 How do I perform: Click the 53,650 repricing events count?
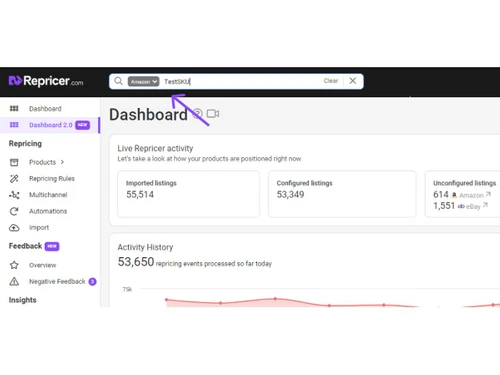(x=136, y=262)
